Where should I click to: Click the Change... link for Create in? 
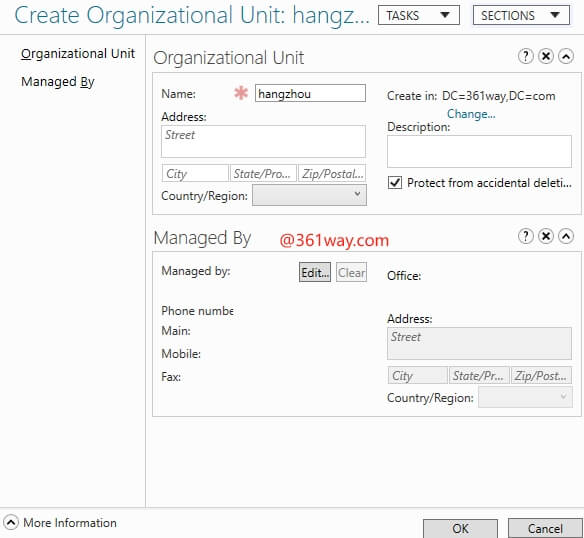click(x=471, y=114)
